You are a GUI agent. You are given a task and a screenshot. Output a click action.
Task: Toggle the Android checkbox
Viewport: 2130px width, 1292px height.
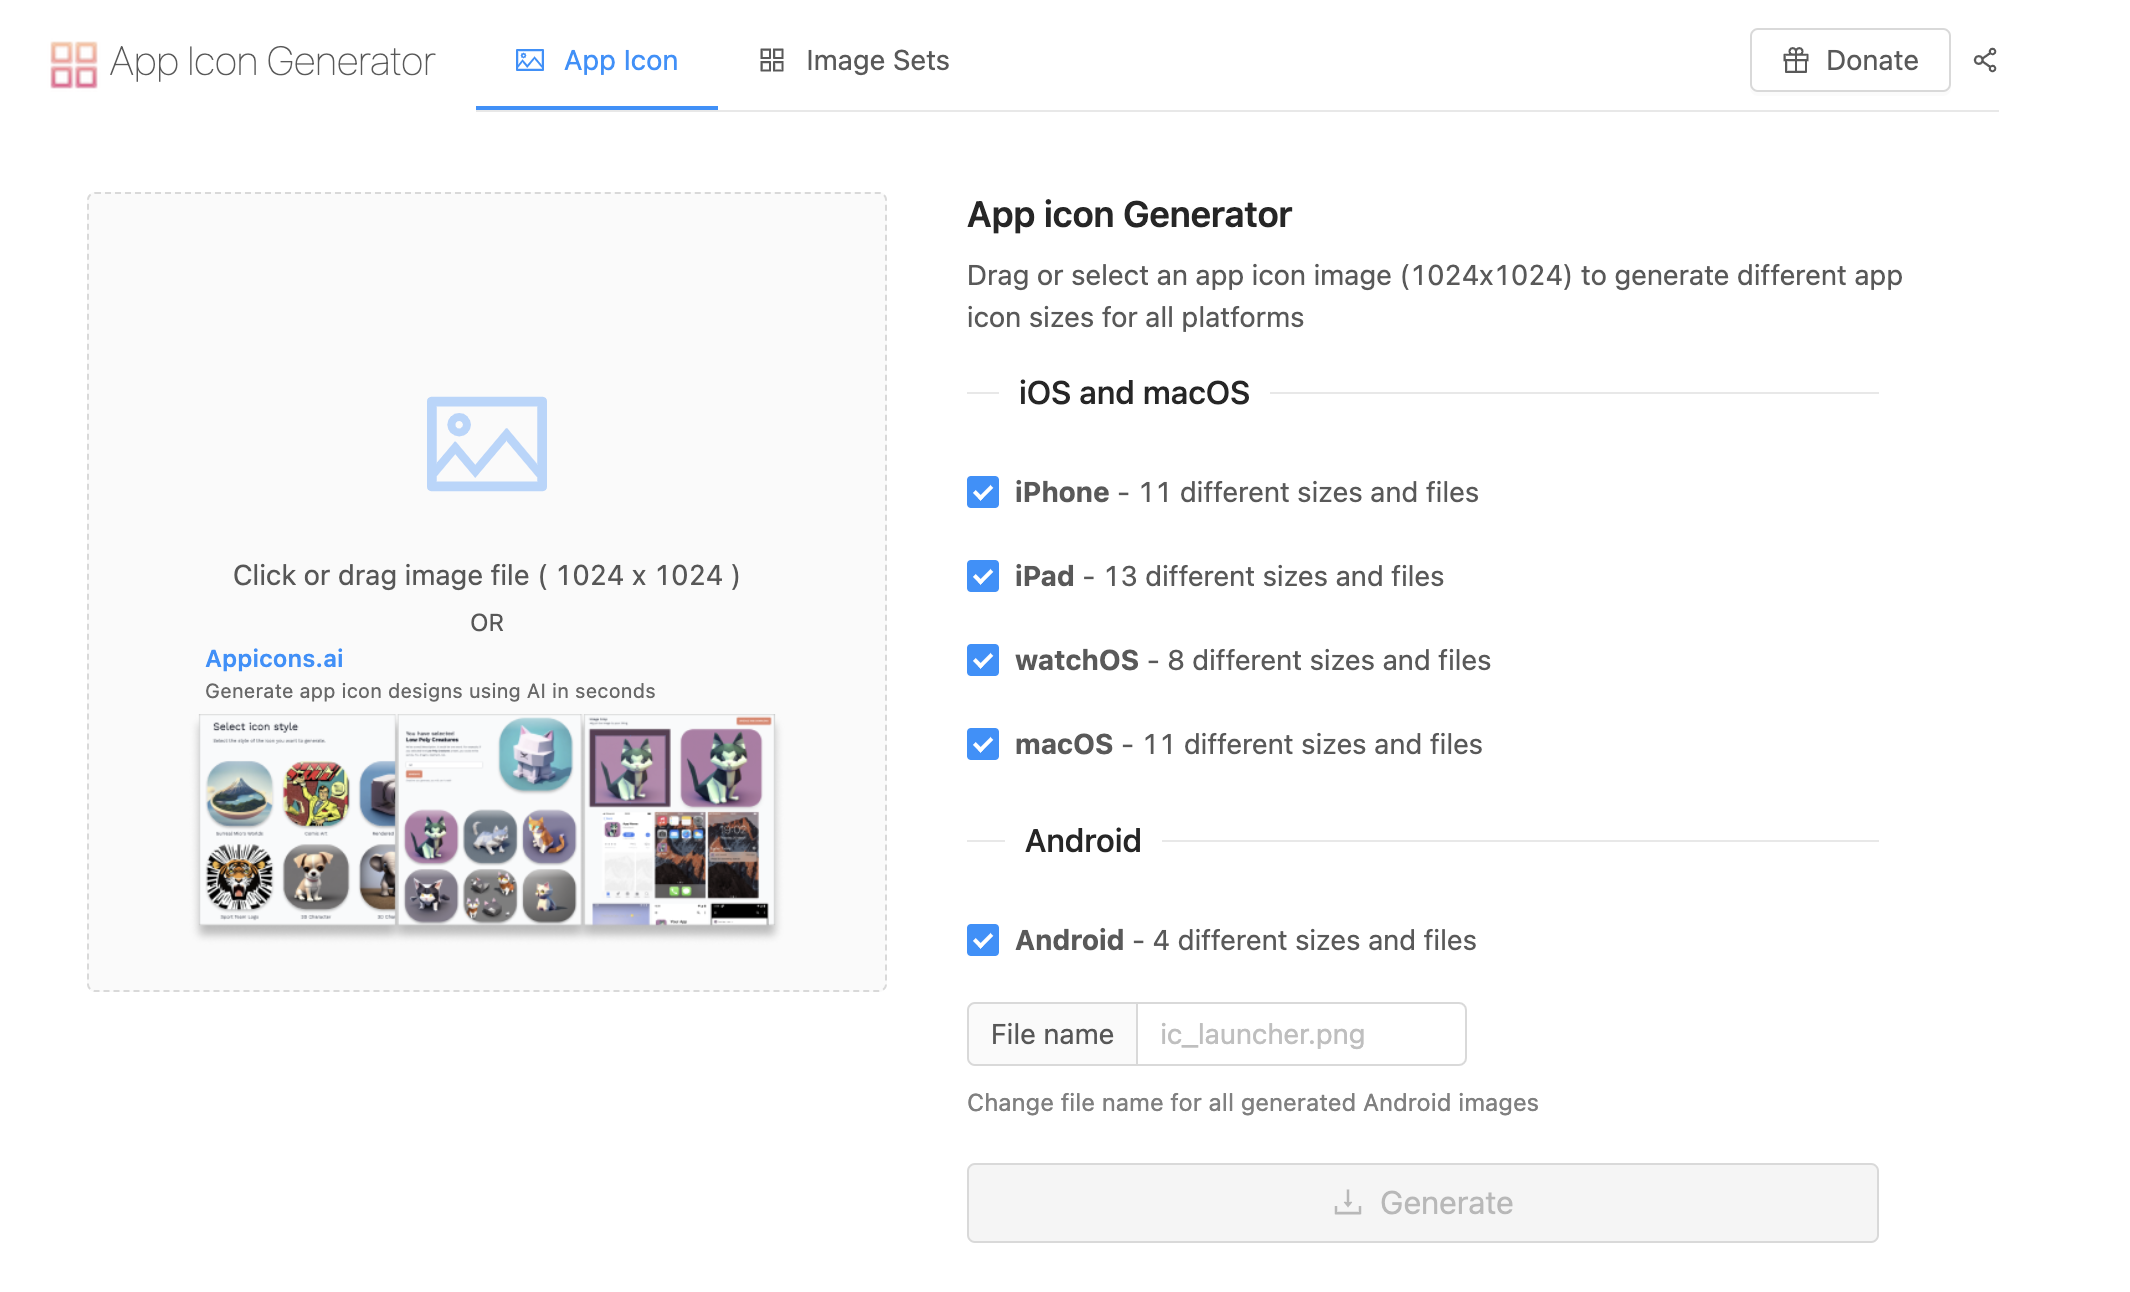pyautogui.click(x=983, y=940)
